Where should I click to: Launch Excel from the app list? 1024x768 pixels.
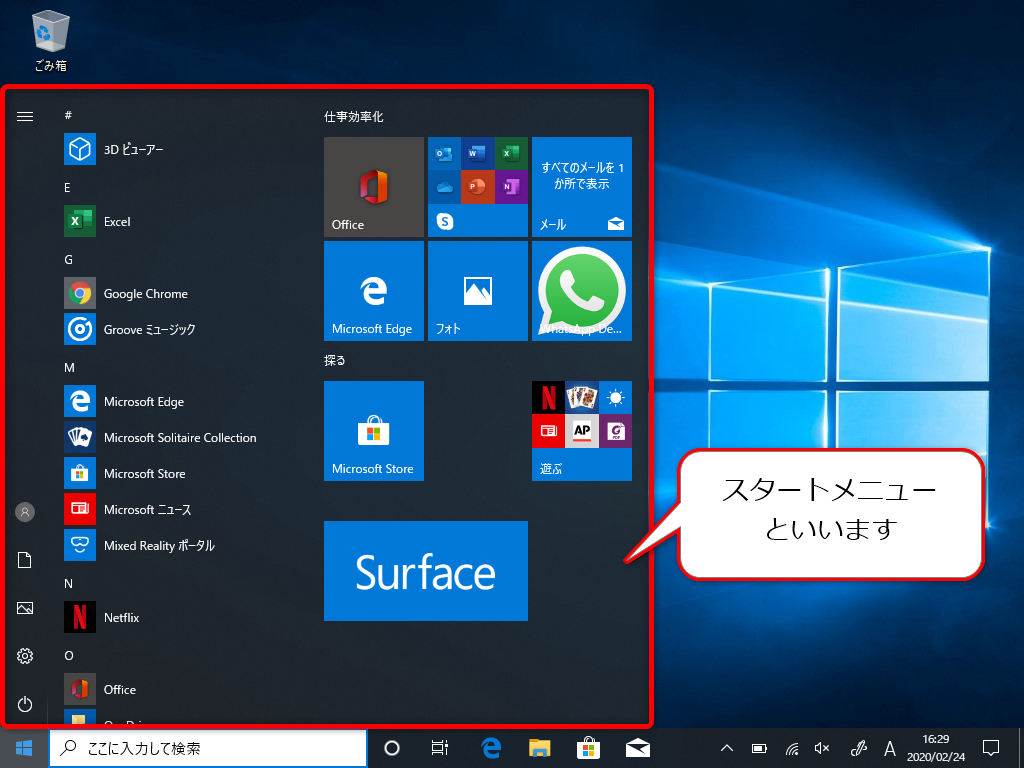[116, 221]
